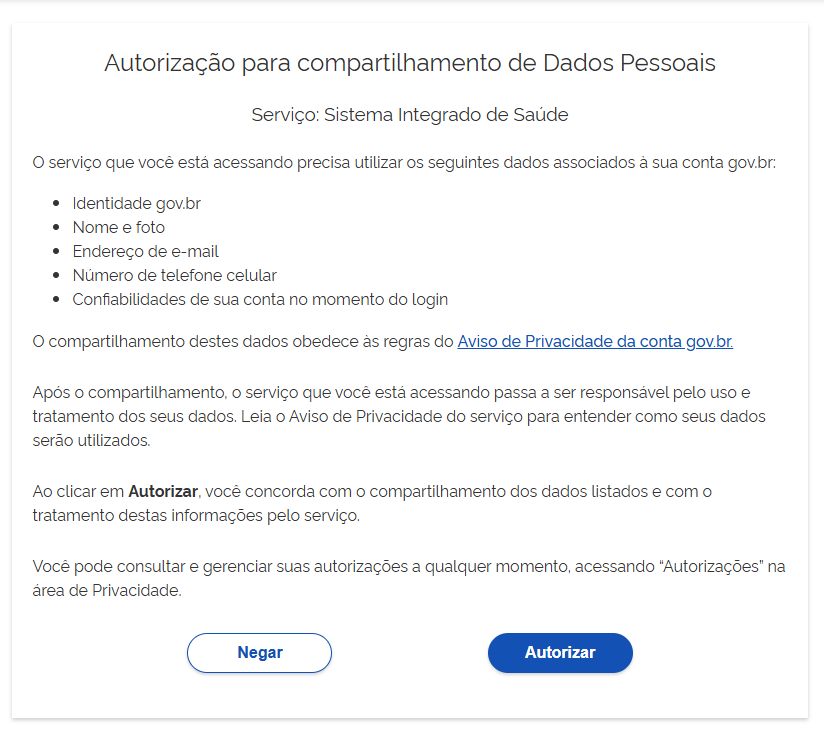
Task: Click the text 'área de Privacidade'
Action: pos(107,591)
